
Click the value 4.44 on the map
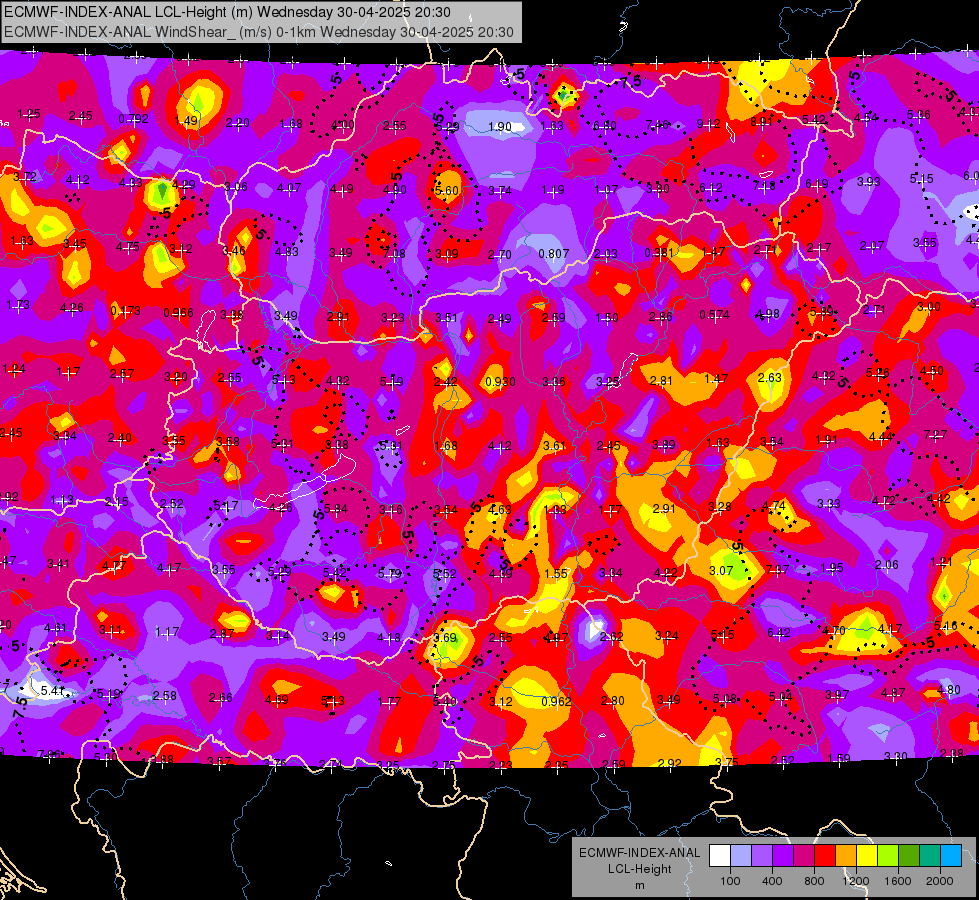[x=880, y=436]
